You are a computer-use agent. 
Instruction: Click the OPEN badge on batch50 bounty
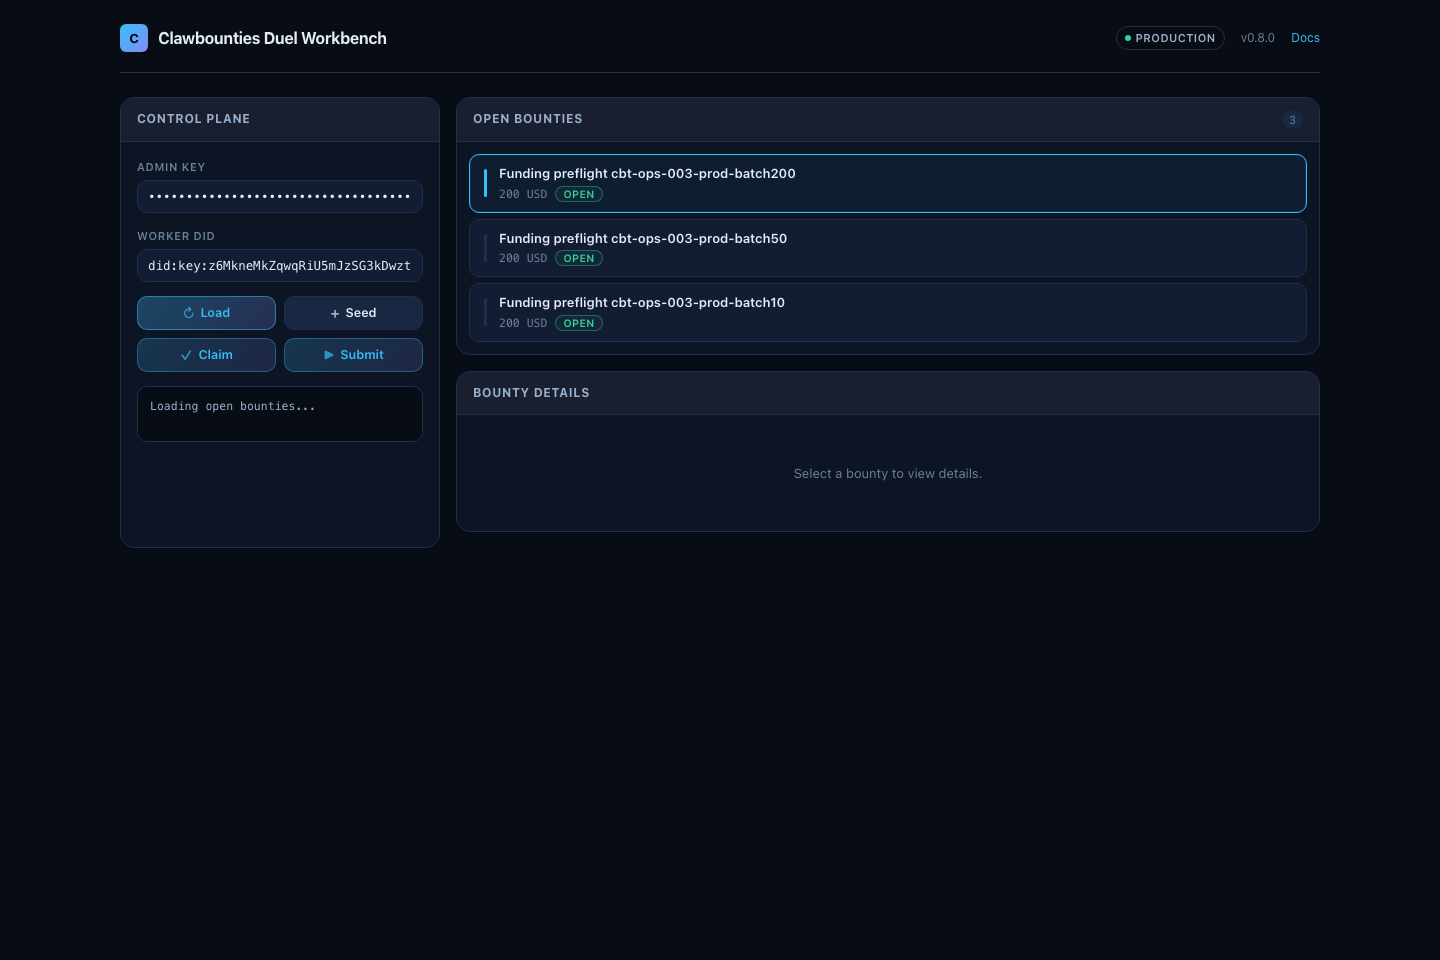click(x=579, y=259)
